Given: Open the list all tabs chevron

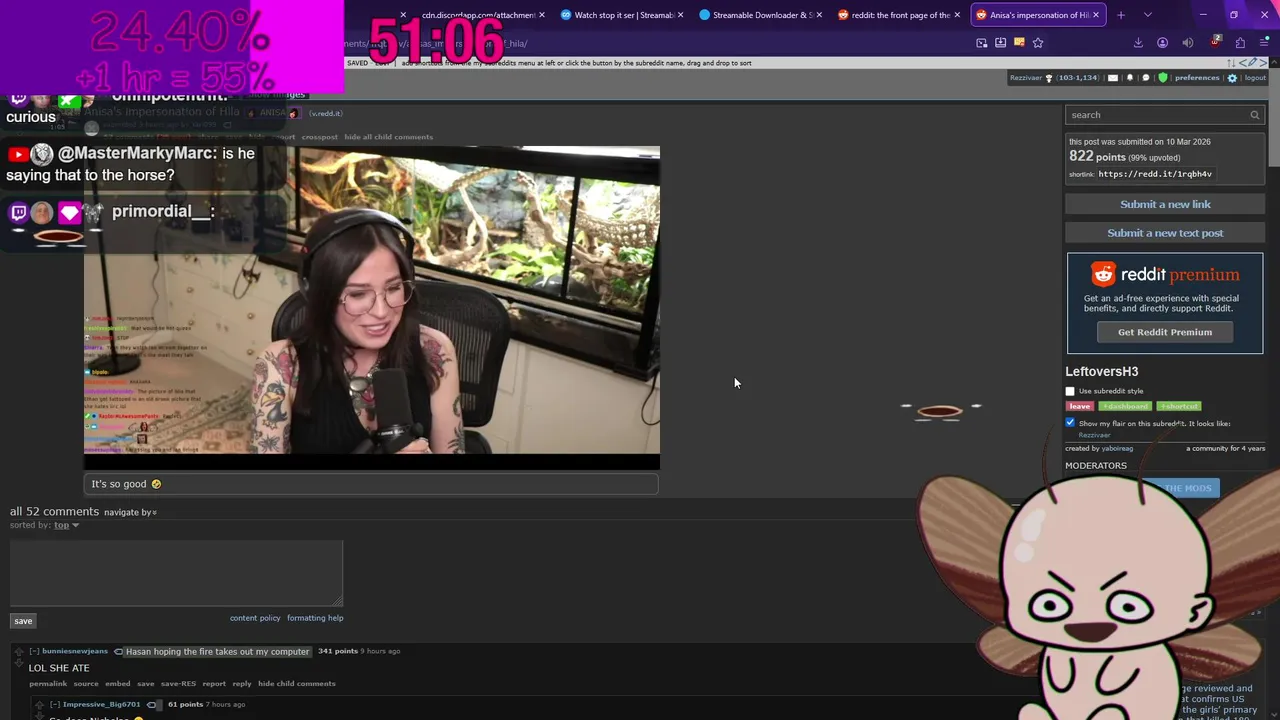Looking at the screenshot, I should [1147, 15].
